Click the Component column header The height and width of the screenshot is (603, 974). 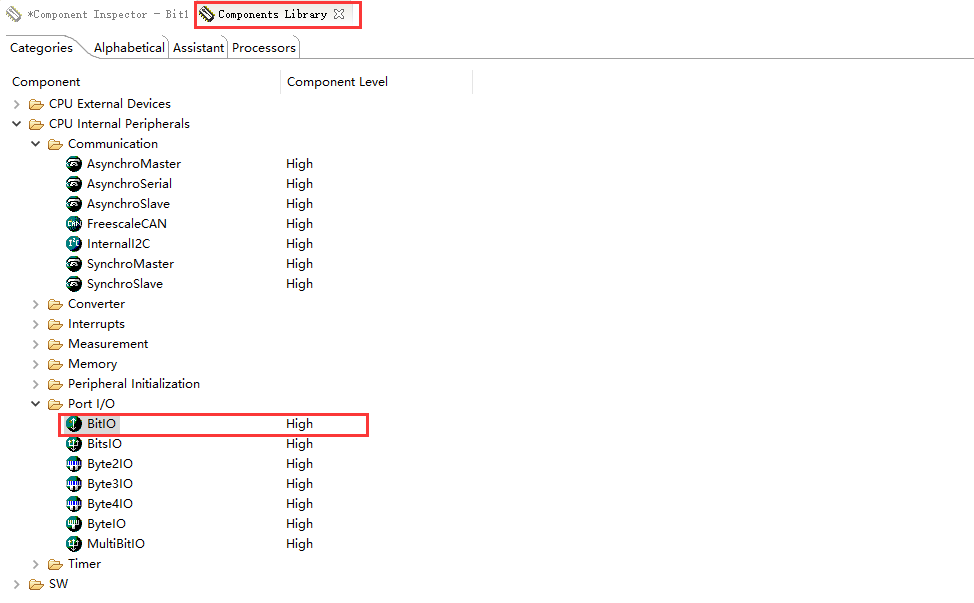46,82
